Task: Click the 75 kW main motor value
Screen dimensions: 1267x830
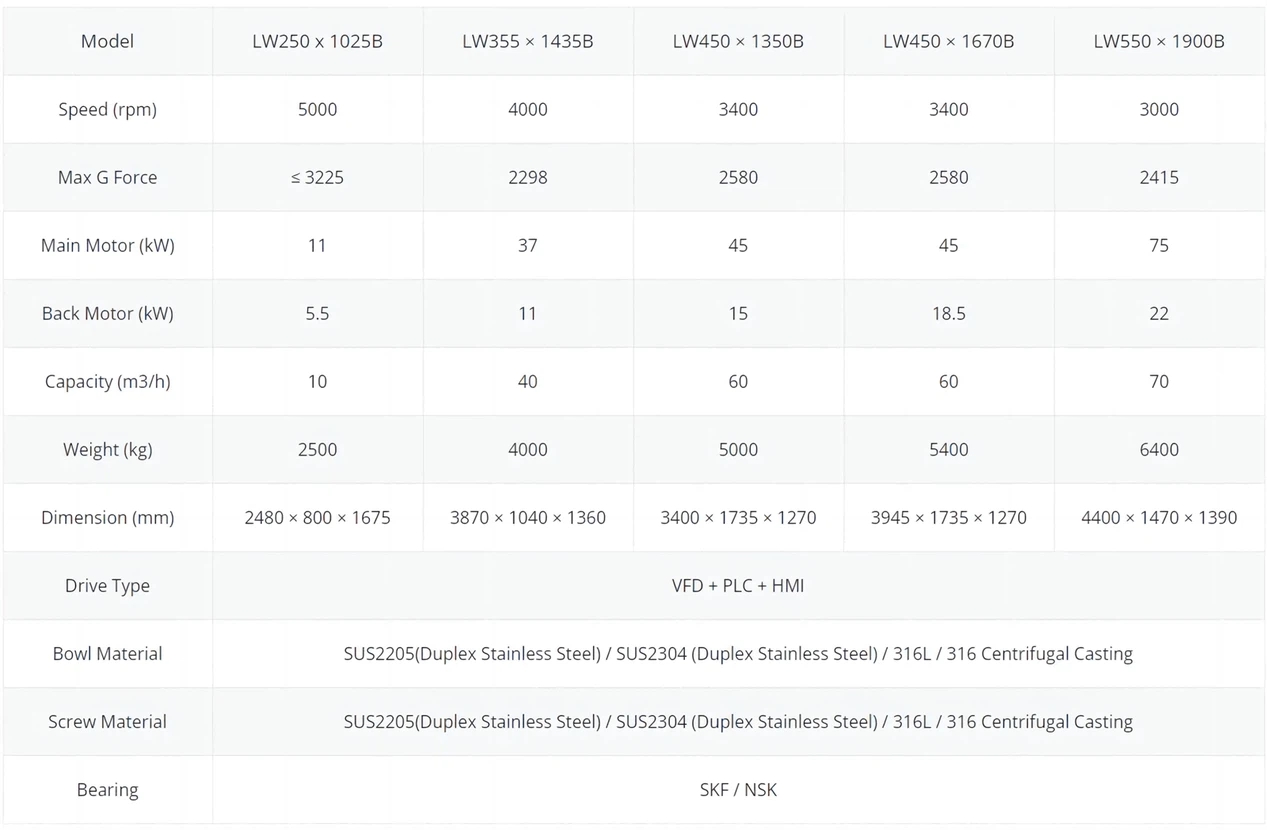Action: pos(1158,245)
